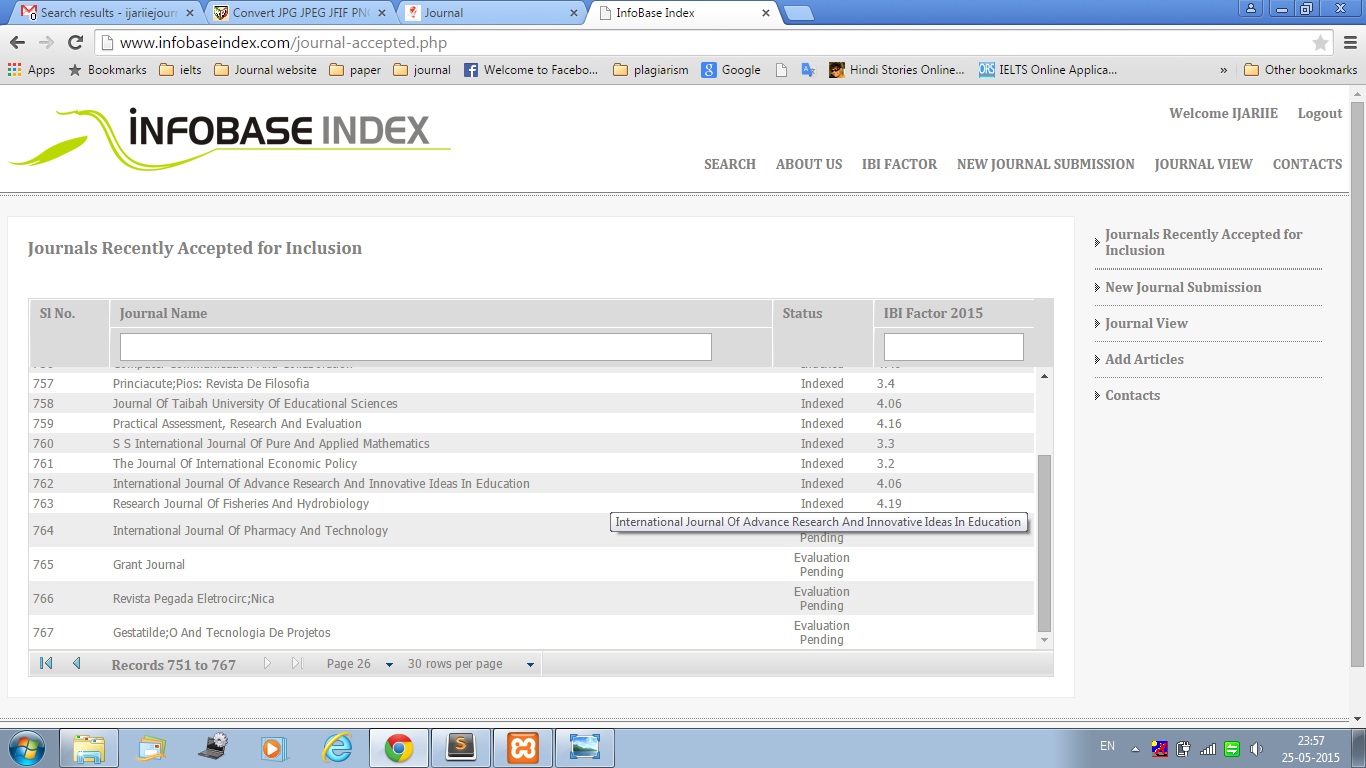Click the table's vertical scrollbar thumb
This screenshot has width=1366, height=768.
coord(1045,543)
